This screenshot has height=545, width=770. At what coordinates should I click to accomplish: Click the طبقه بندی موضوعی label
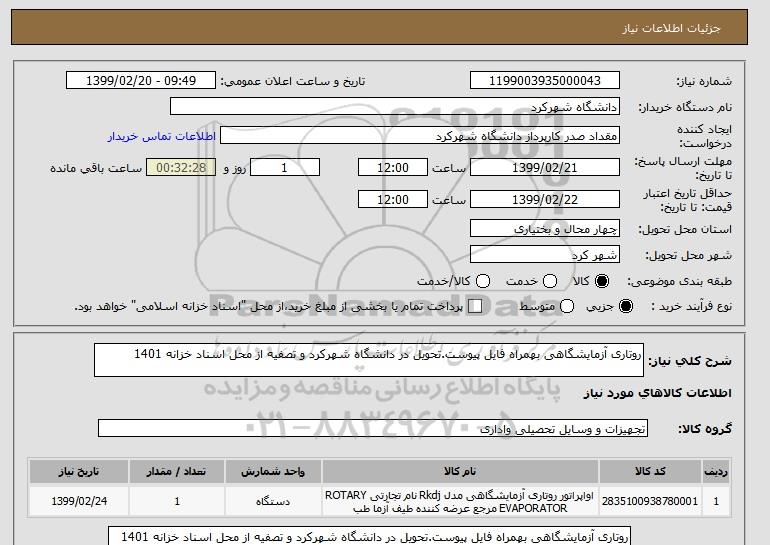point(679,281)
